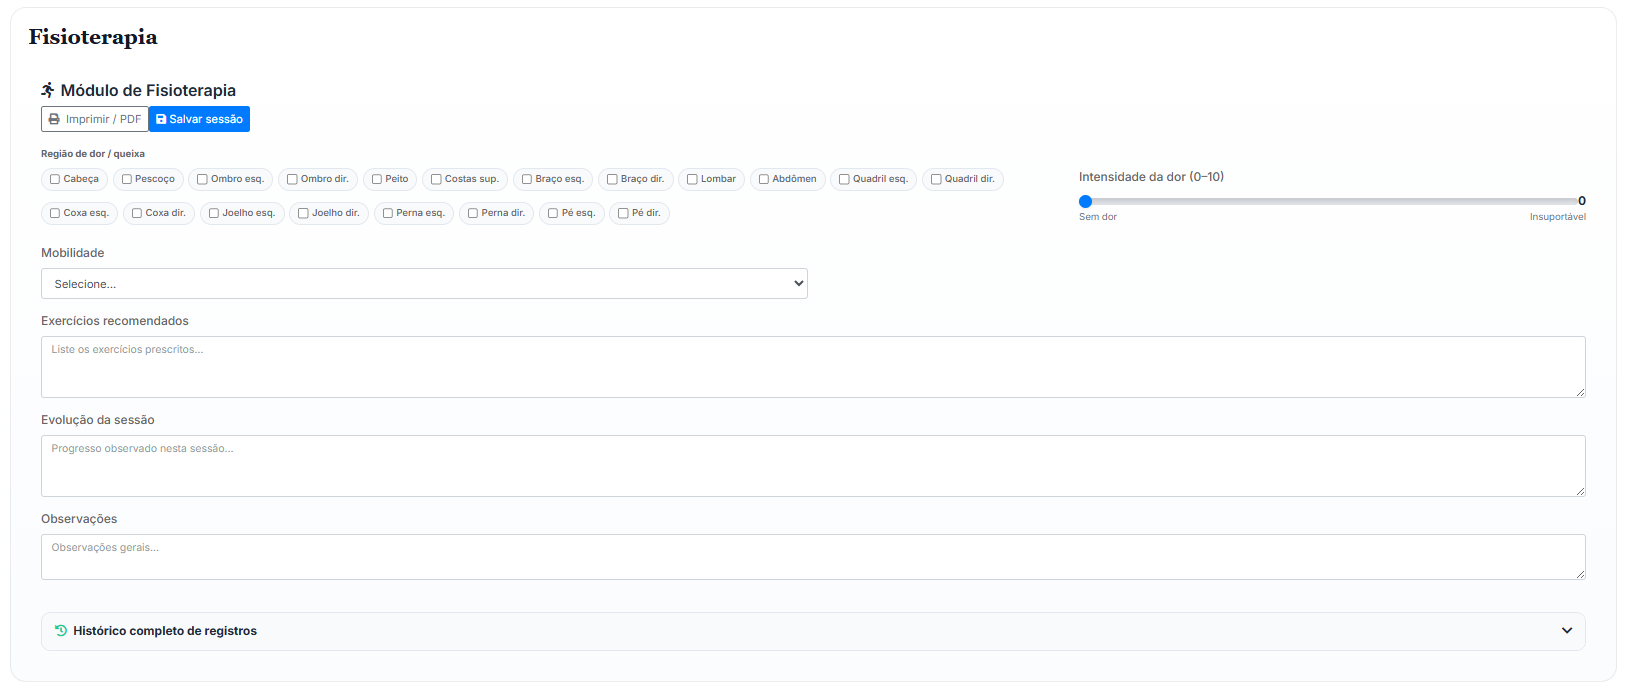Select the Peito checkbox
This screenshot has height=693, width=1625.
pyautogui.click(x=377, y=179)
